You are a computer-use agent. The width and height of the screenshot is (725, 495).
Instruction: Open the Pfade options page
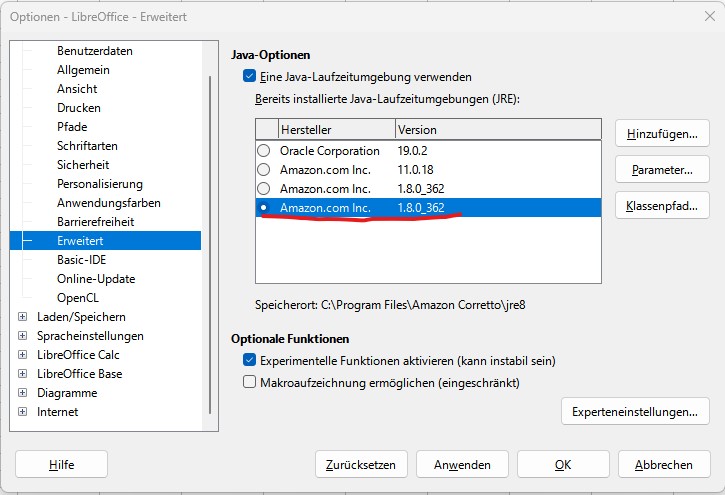click(72, 127)
